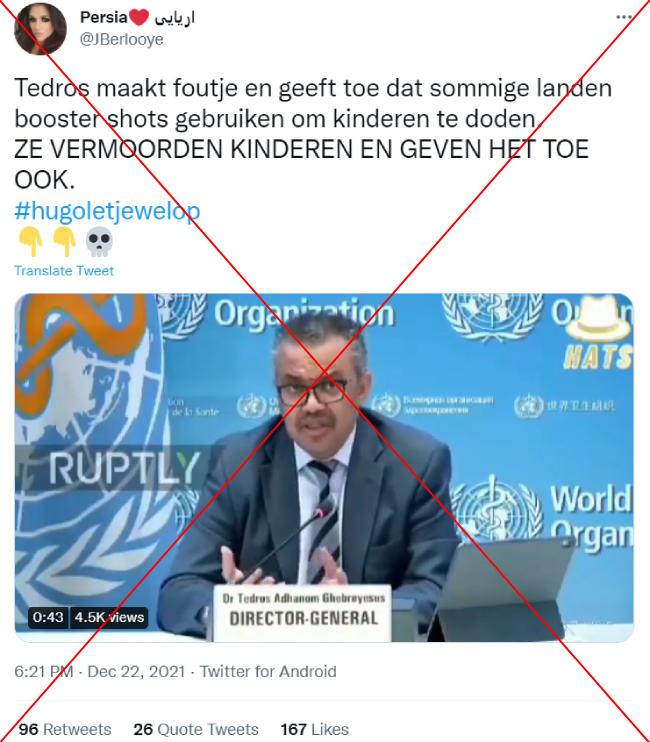View the 26 Quote Tweets list
This screenshot has height=742, width=650.
point(196,729)
